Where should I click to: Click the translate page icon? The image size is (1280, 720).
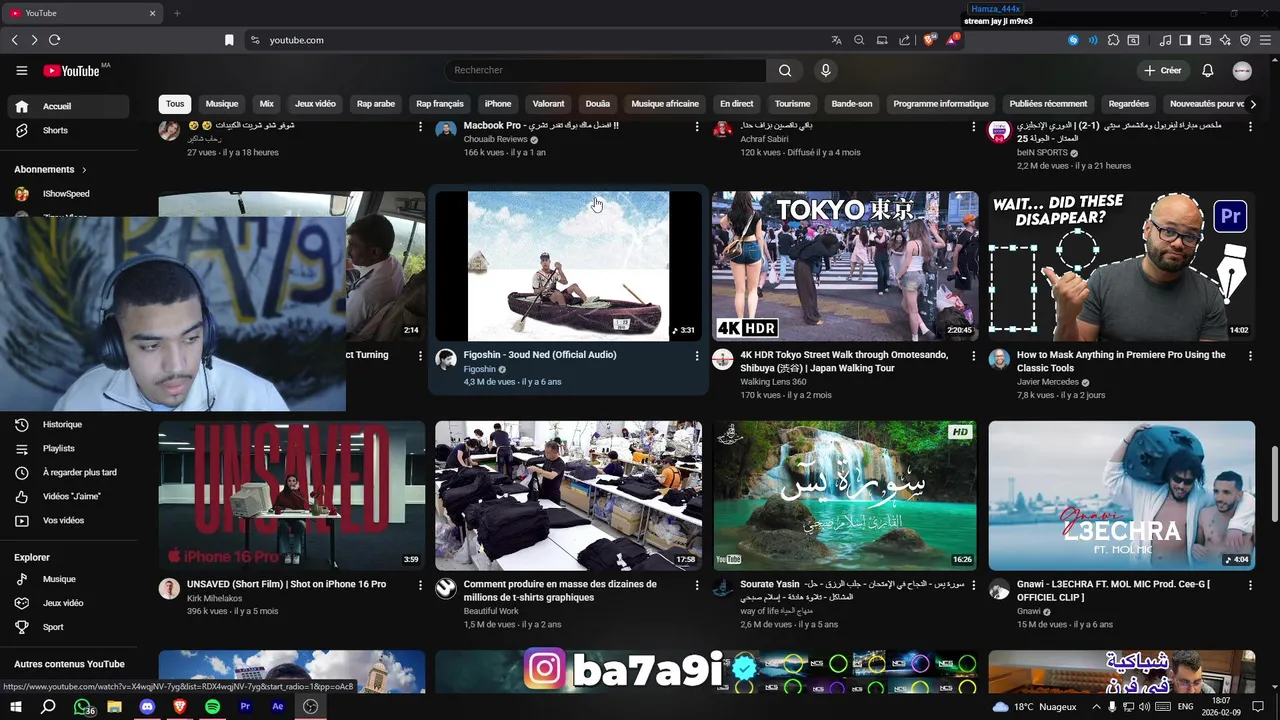click(836, 40)
